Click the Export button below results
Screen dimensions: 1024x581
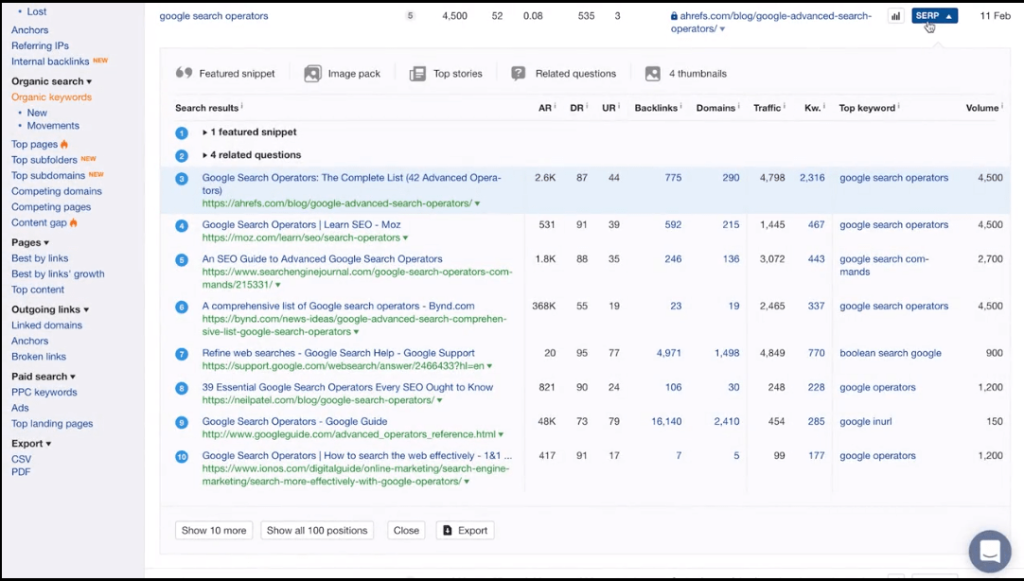coord(465,530)
